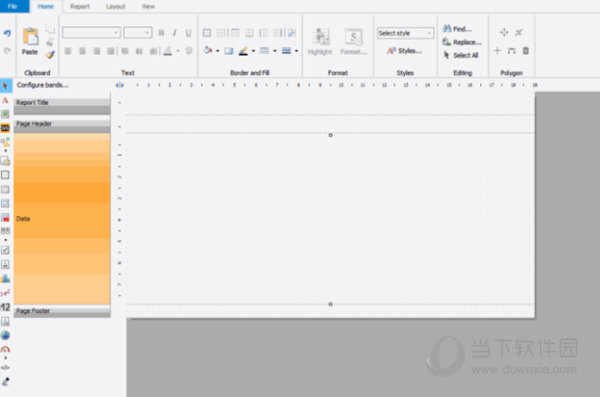Select the Map globe object tool
The image size is (600, 397).
(x=5, y=335)
